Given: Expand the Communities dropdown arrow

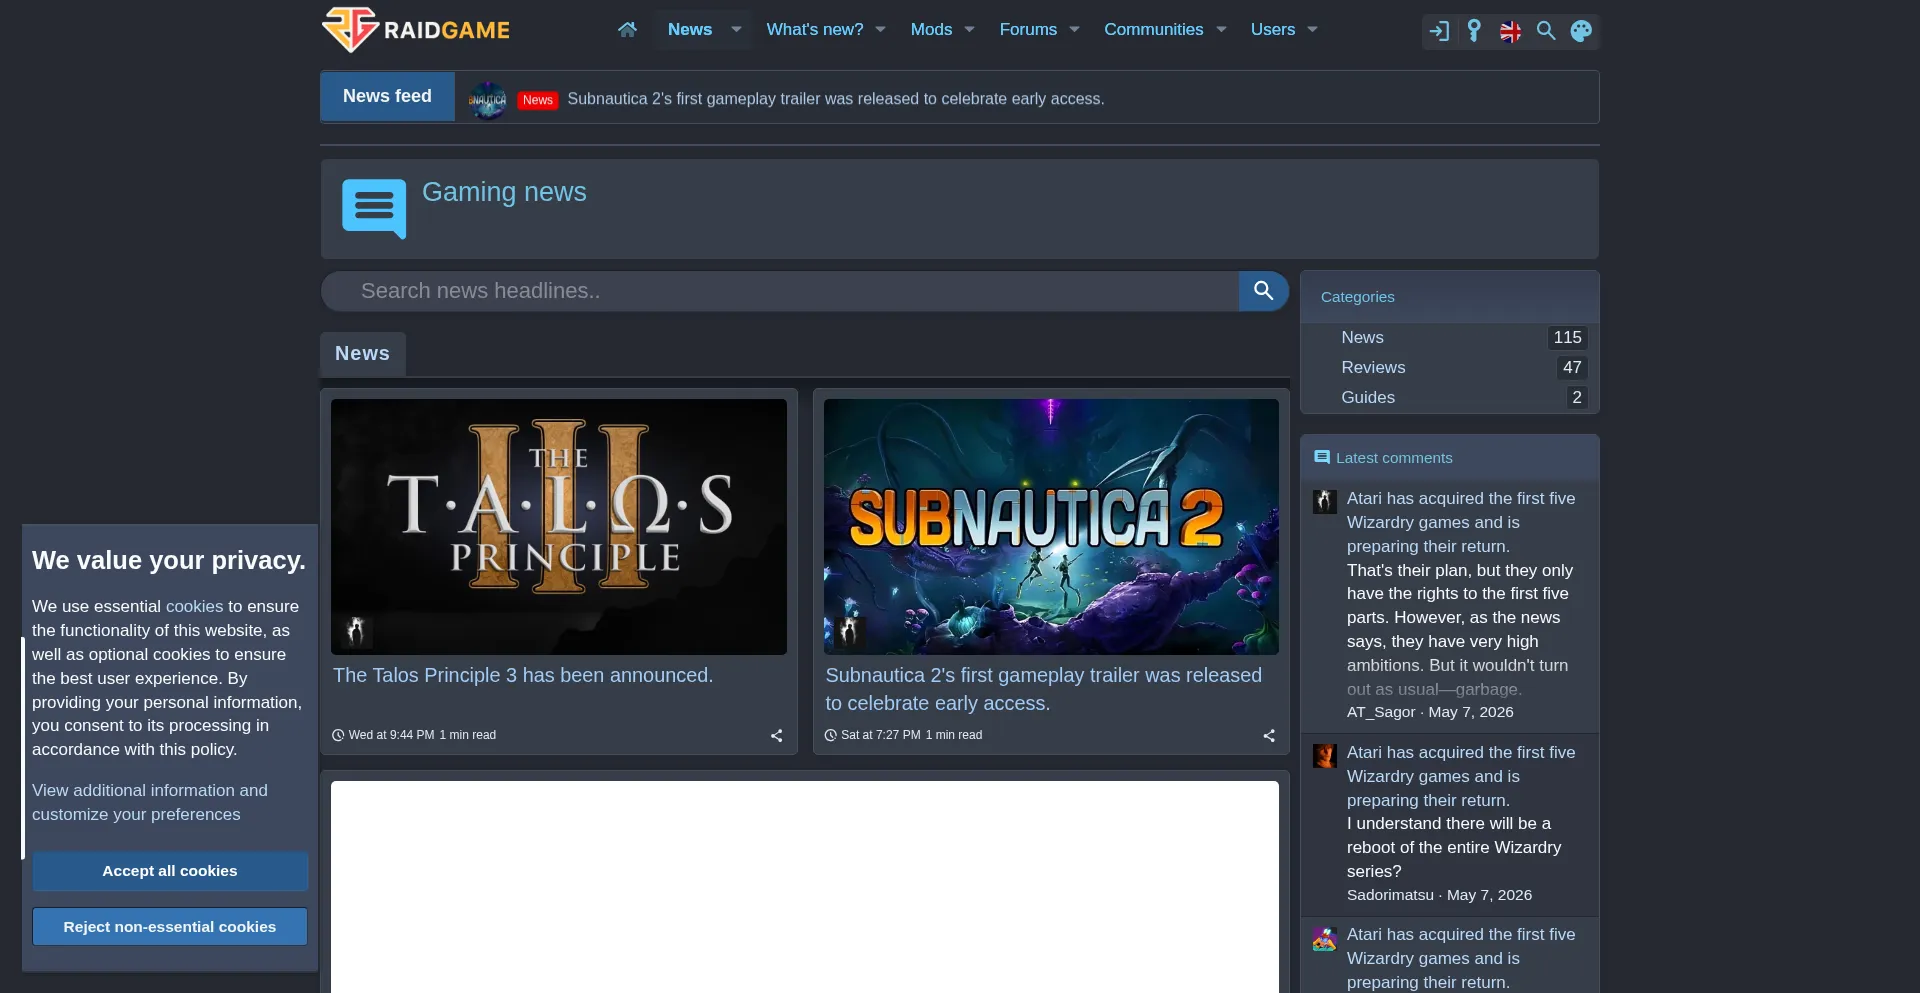Looking at the screenshot, I should point(1221,30).
